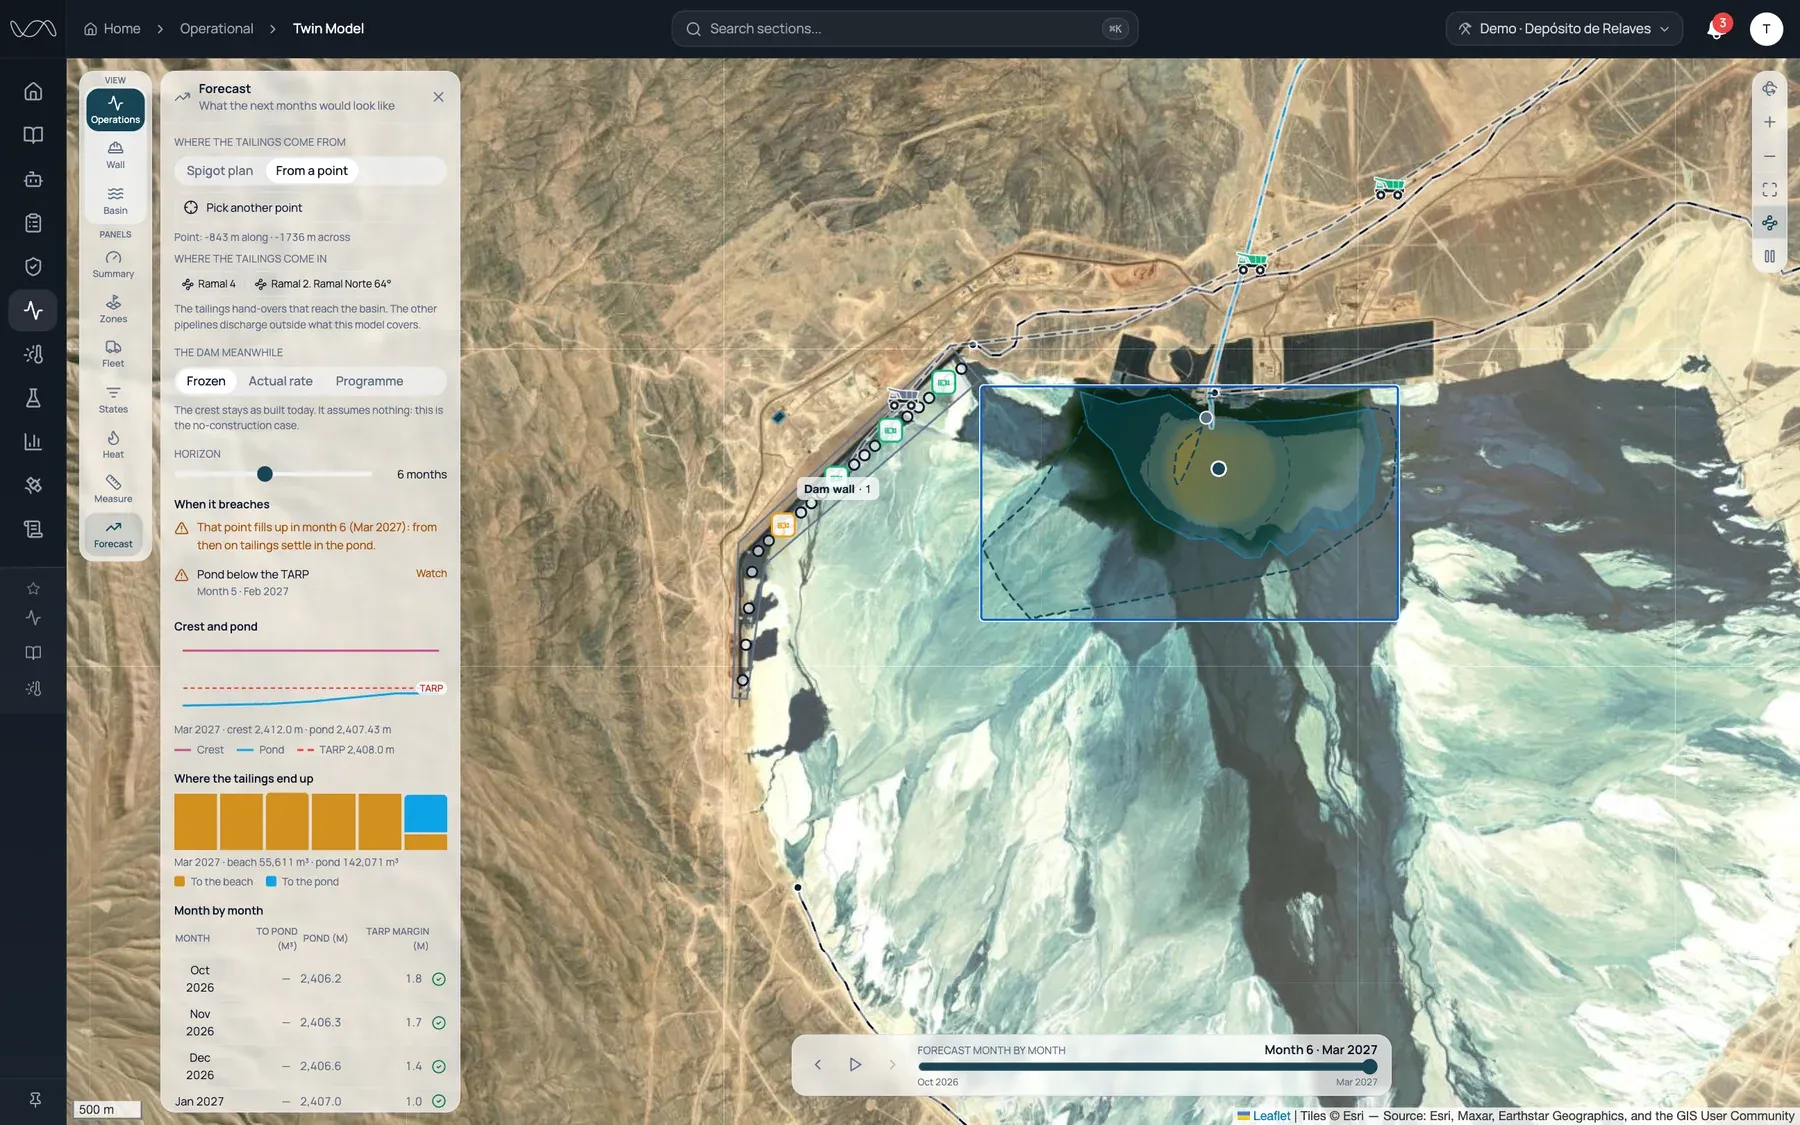Viewport: 1800px width, 1125px height.
Task: Click forecast timeline slider handle
Action: point(1370,1067)
